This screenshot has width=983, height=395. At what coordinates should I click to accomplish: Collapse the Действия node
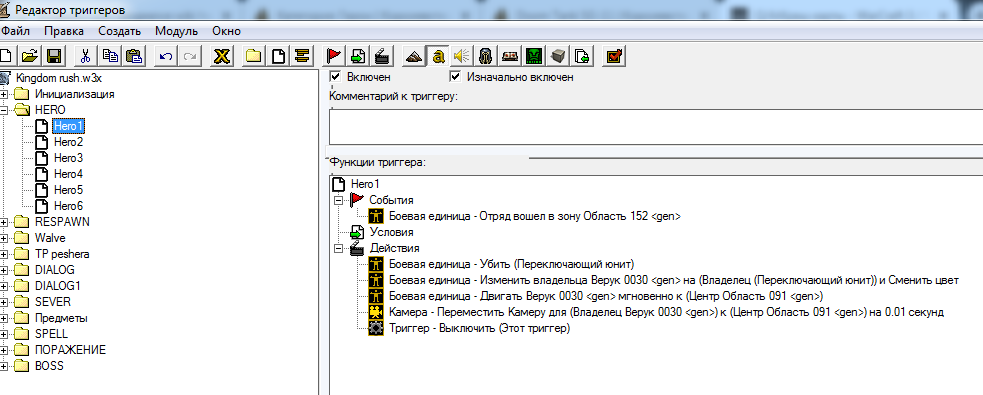(339, 248)
